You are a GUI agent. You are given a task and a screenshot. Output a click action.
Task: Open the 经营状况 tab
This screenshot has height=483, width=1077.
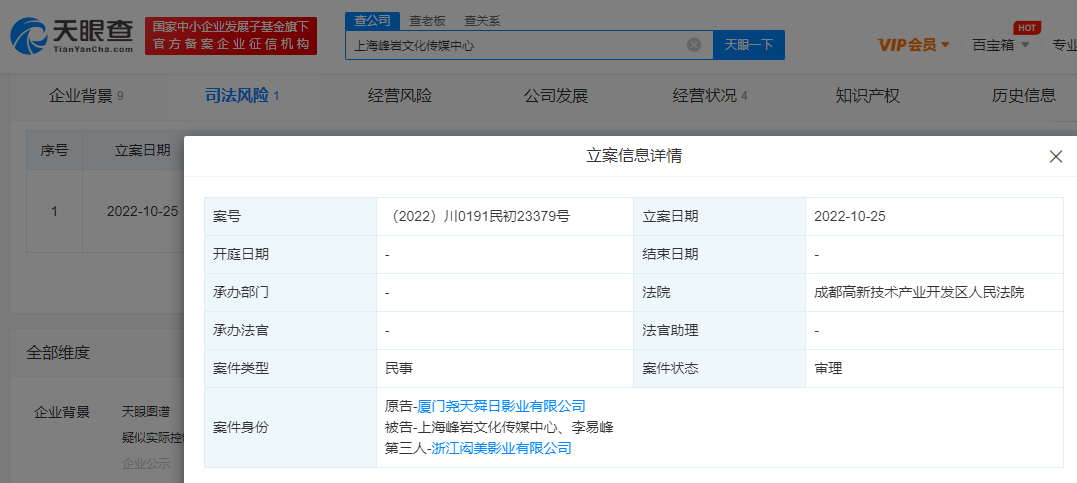[710, 96]
